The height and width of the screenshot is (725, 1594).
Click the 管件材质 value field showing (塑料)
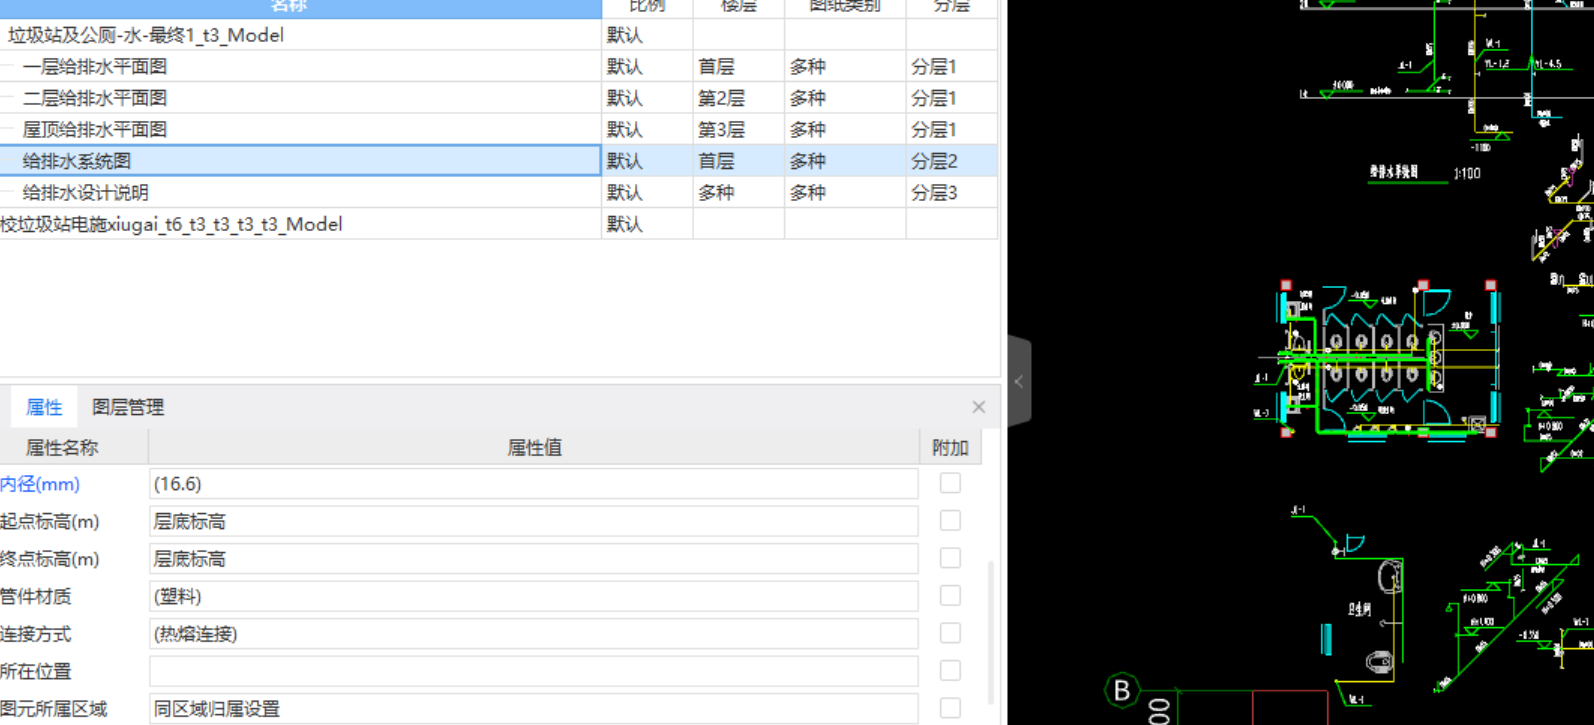(534, 596)
